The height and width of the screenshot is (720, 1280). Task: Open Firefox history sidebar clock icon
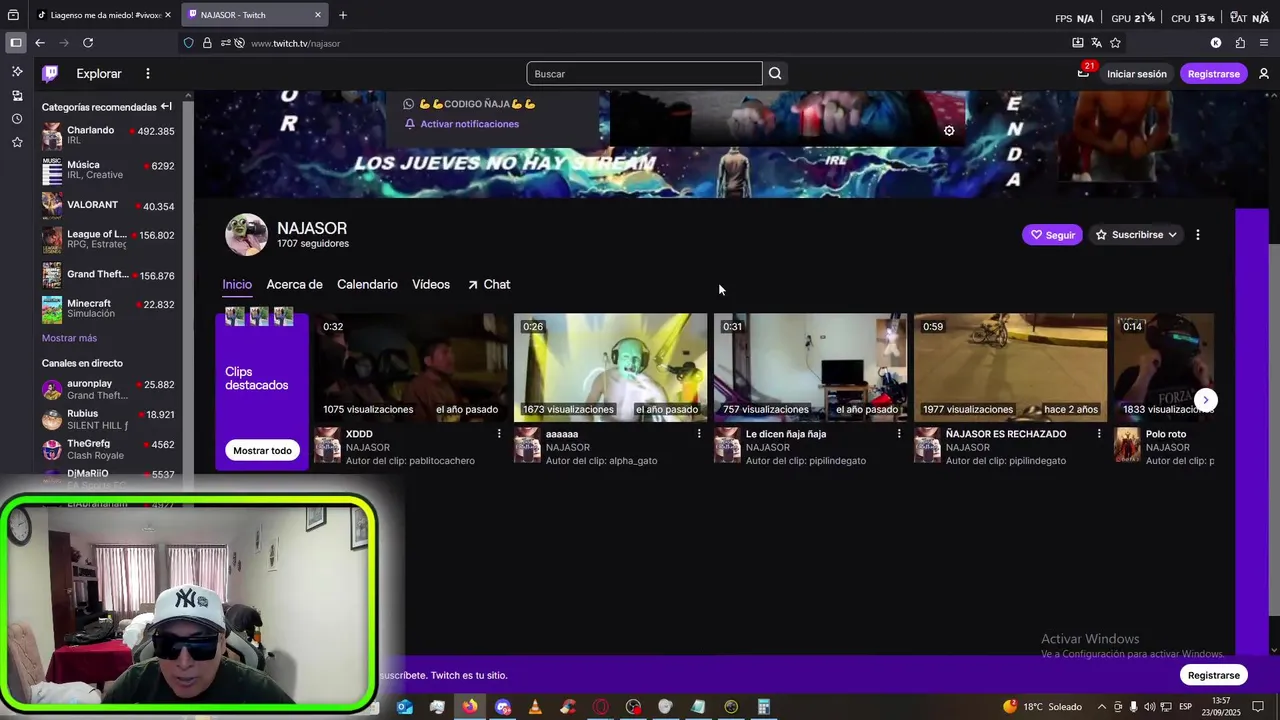[x=17, y=119]
